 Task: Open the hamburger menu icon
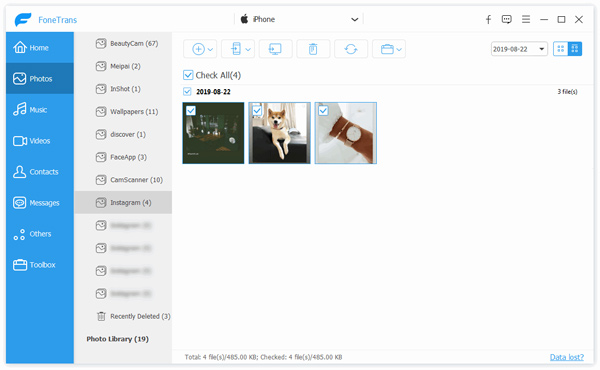click(526, 19)
